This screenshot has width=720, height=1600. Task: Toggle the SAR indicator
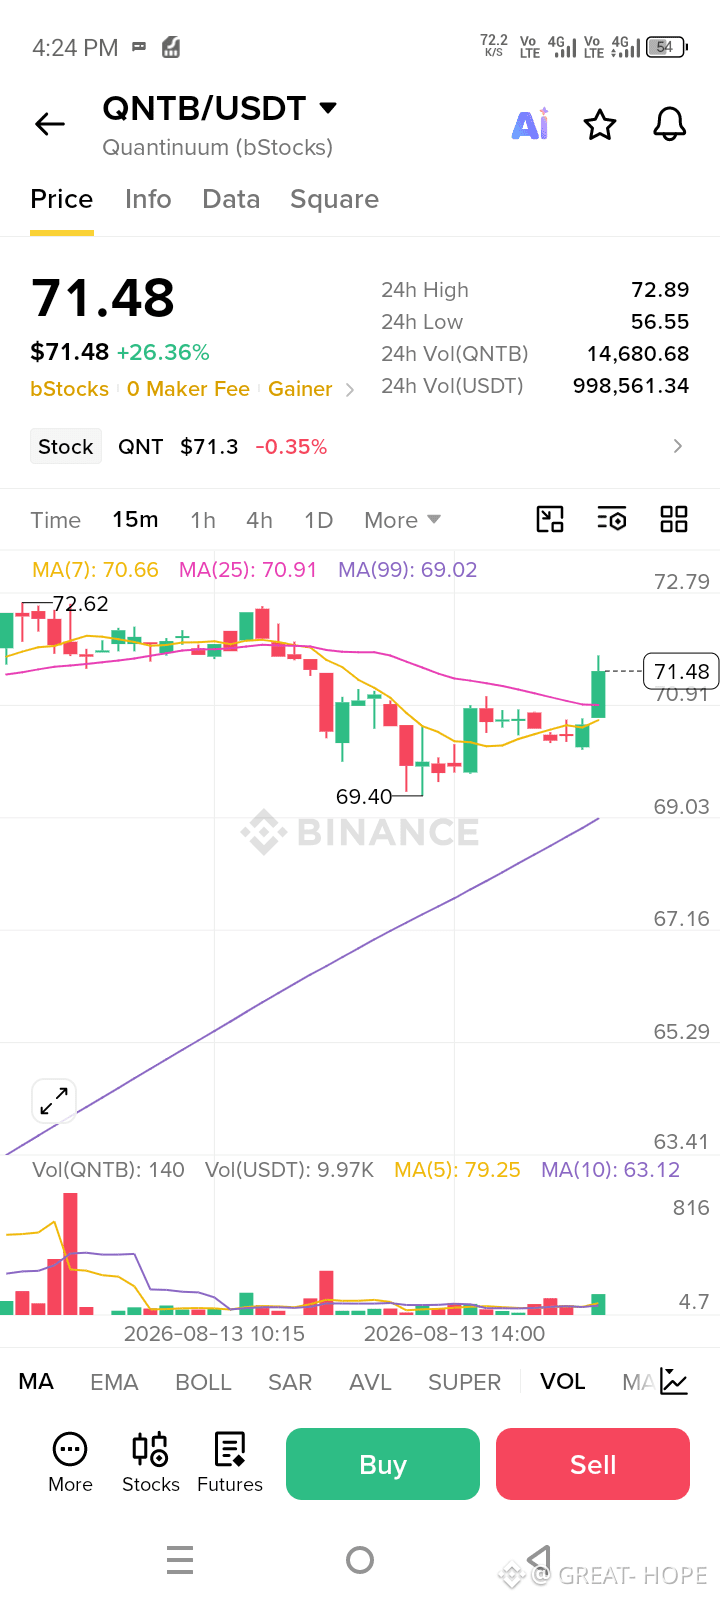click(290, 1382)
